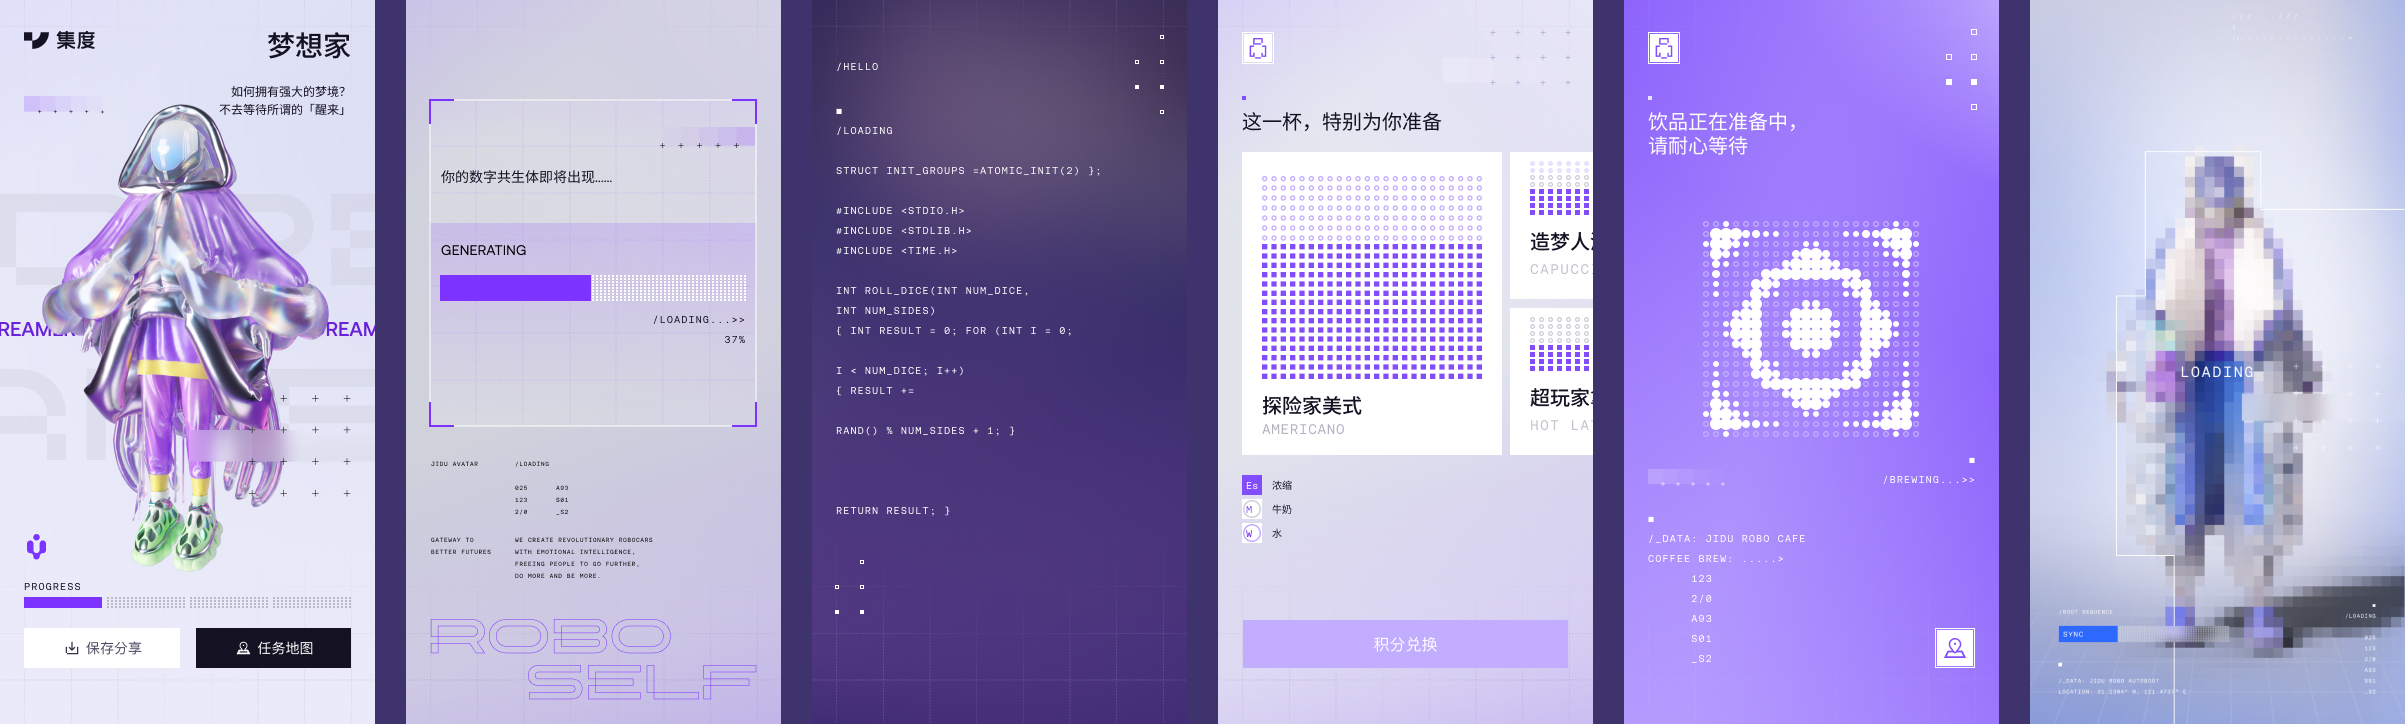
Task: Click the pixelated avatar figure behind LOADING
Action: [2220, 400]
